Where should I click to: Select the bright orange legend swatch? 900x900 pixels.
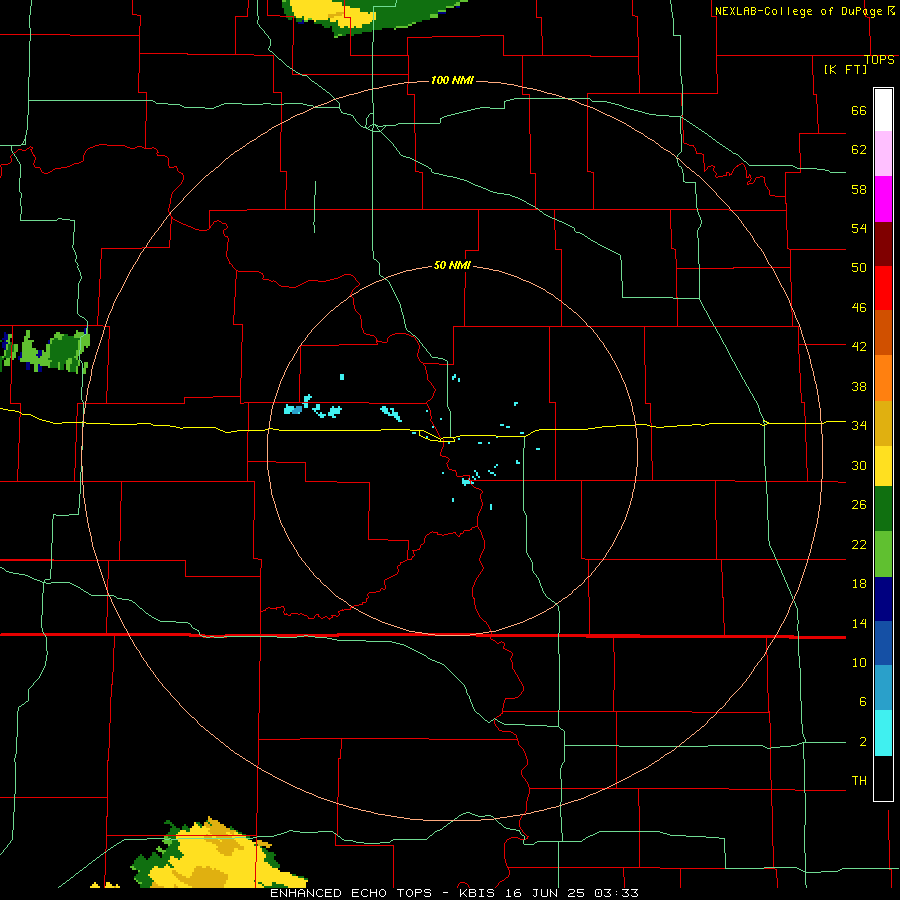tap(883, 378)
